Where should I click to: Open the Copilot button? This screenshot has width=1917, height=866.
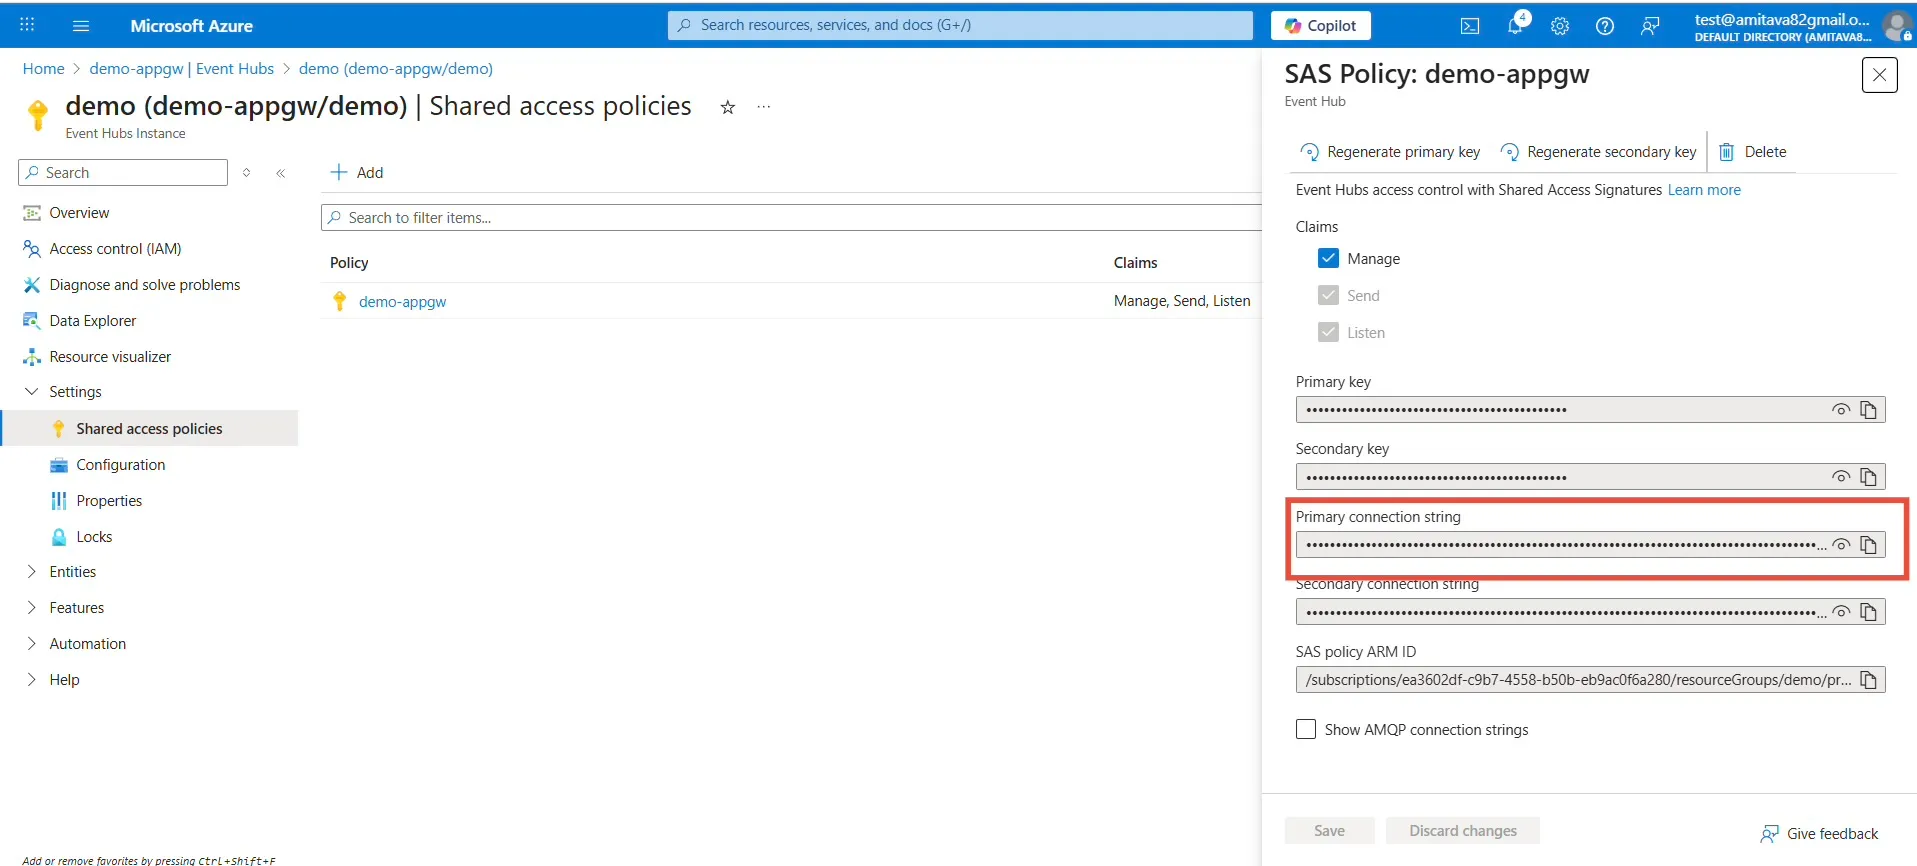click(1320, 26)
